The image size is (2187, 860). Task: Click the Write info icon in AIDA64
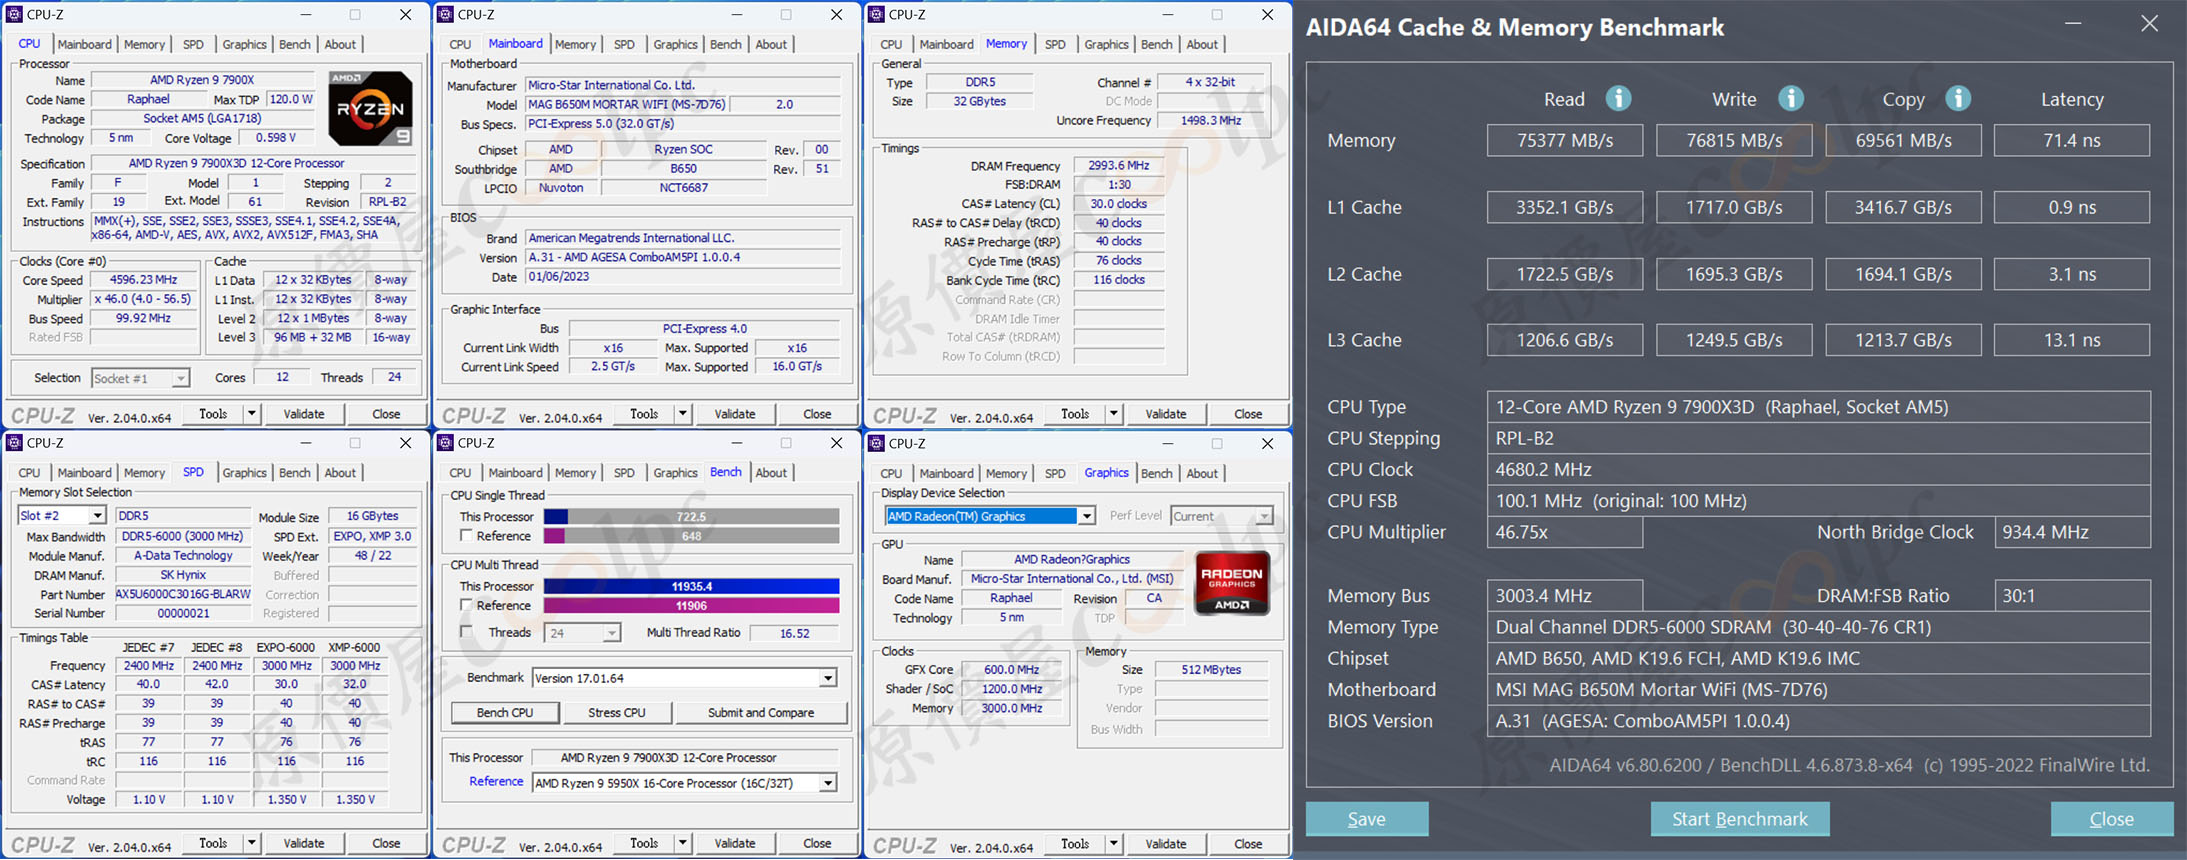coord(1790,98)
